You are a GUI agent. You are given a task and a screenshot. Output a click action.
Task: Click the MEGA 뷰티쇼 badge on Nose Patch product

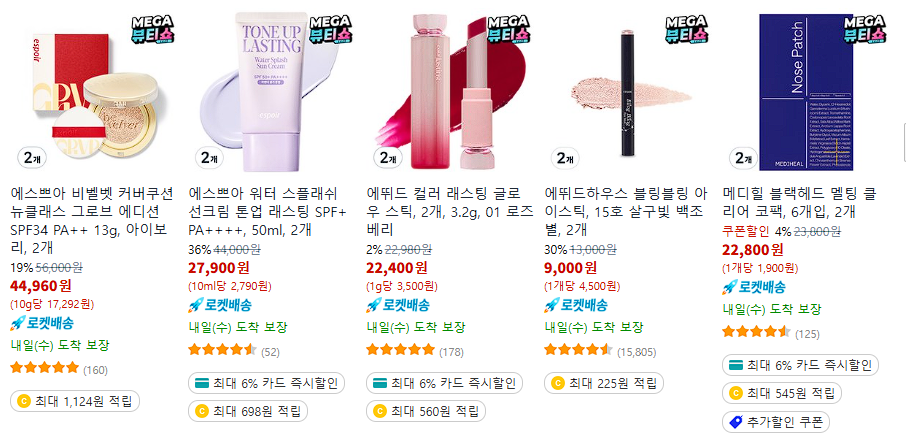coord(864,29)
